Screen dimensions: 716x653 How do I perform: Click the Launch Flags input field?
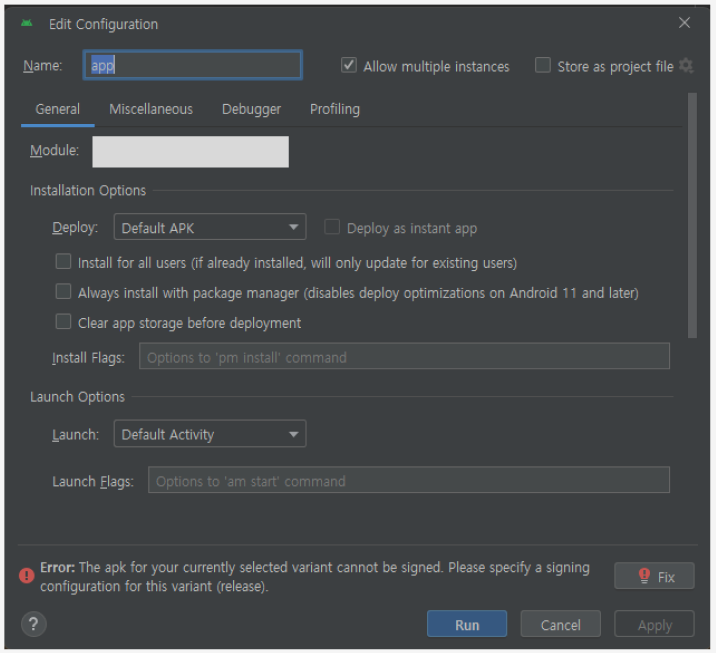[409, 480]
